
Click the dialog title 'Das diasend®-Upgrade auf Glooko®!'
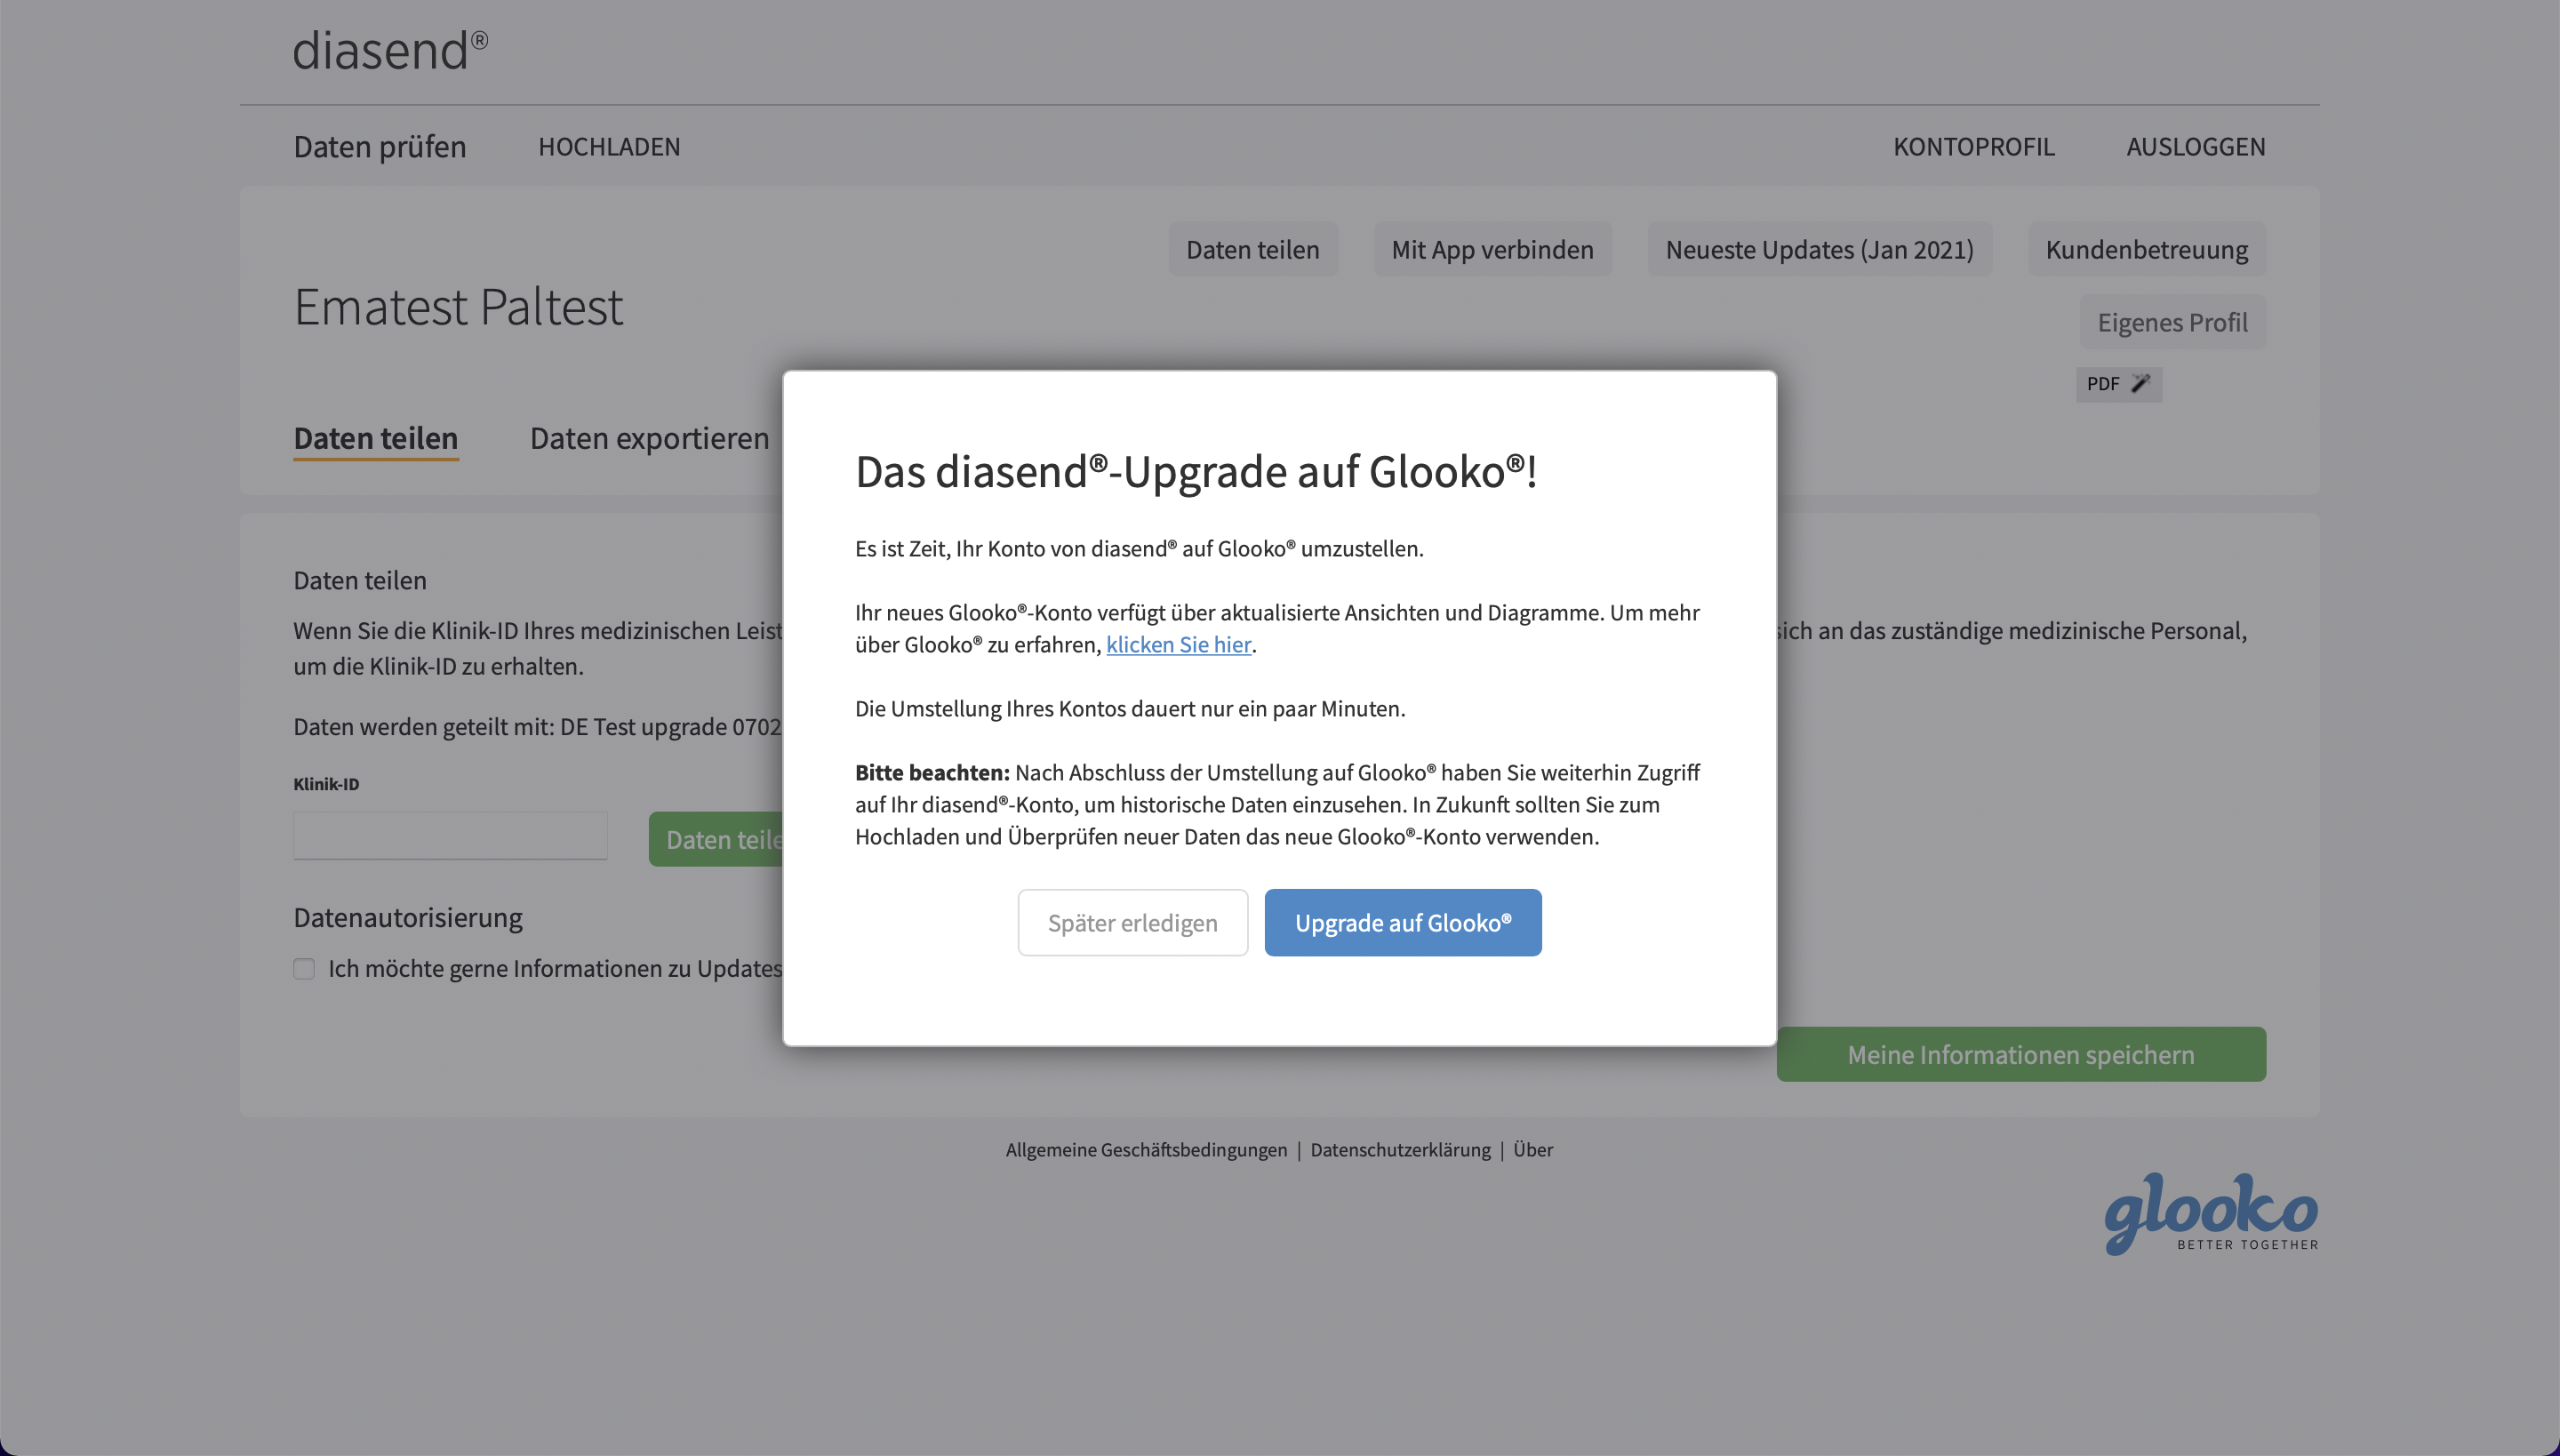pyautogui.click(x=1196, y=472)
